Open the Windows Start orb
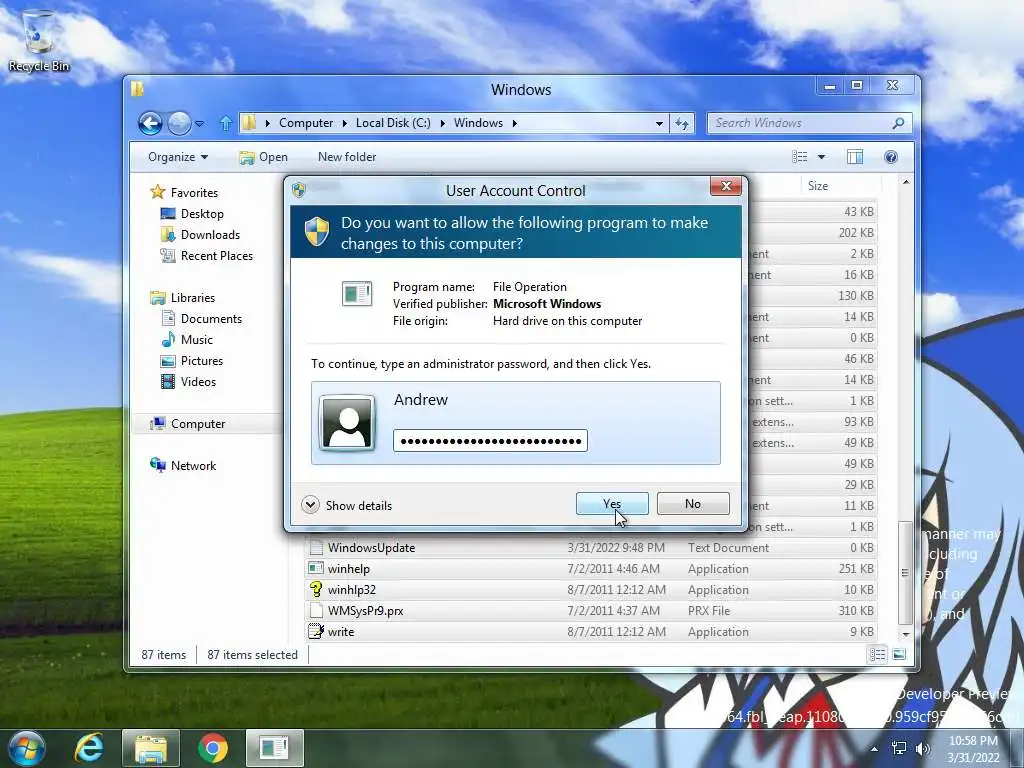 tap(26, 748)
